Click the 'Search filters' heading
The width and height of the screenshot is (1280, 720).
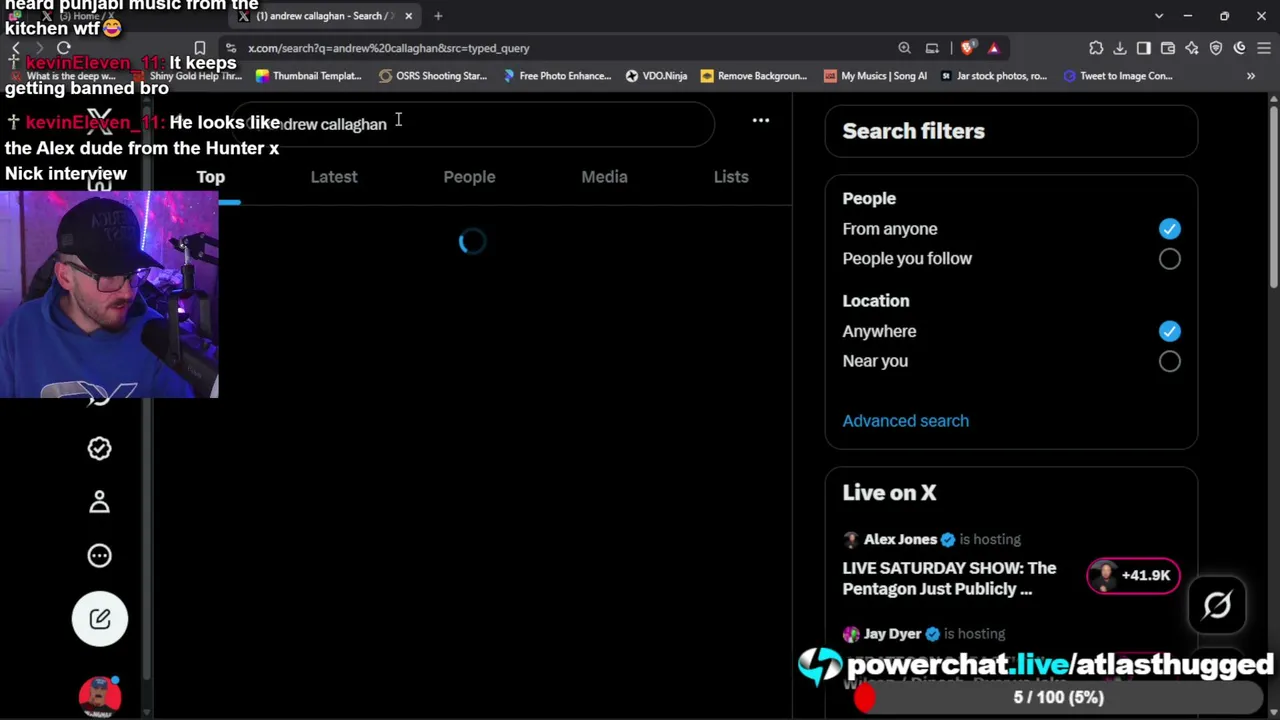pos(913,131)
